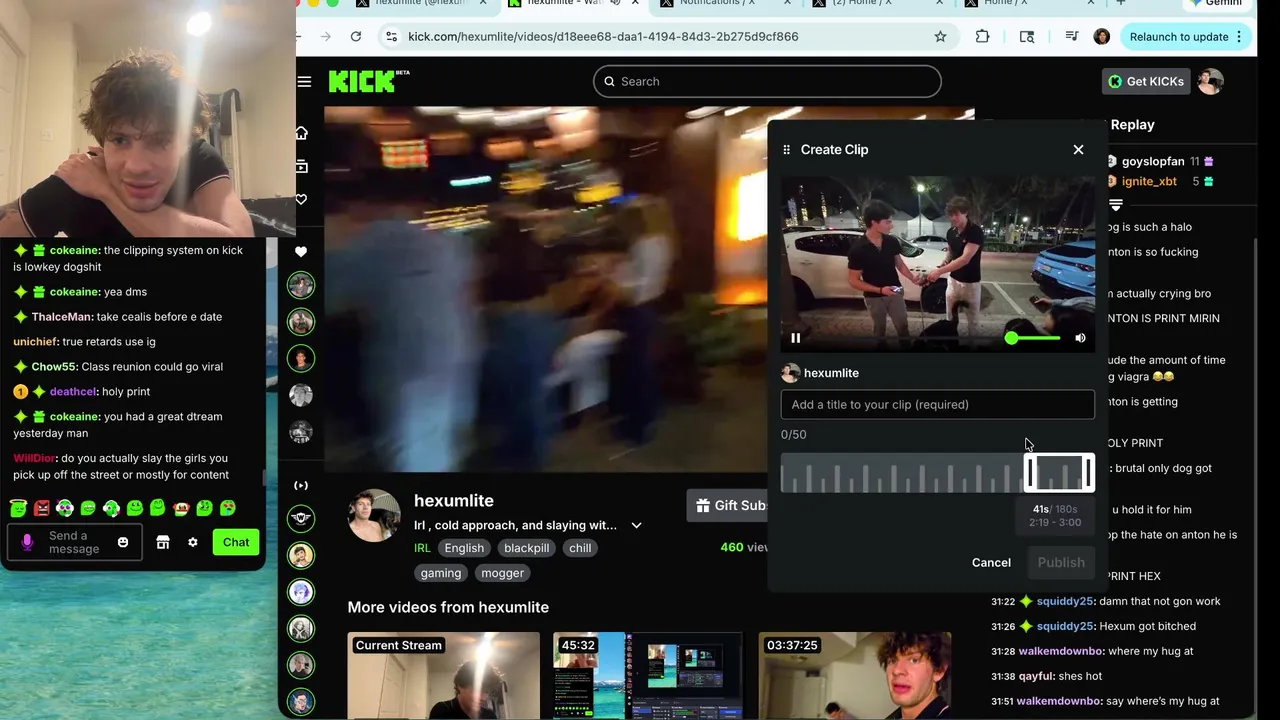Click Relaunch to update in Chrome
This screenshot has height=720, width=1280.
click(x=1184, y=37)
